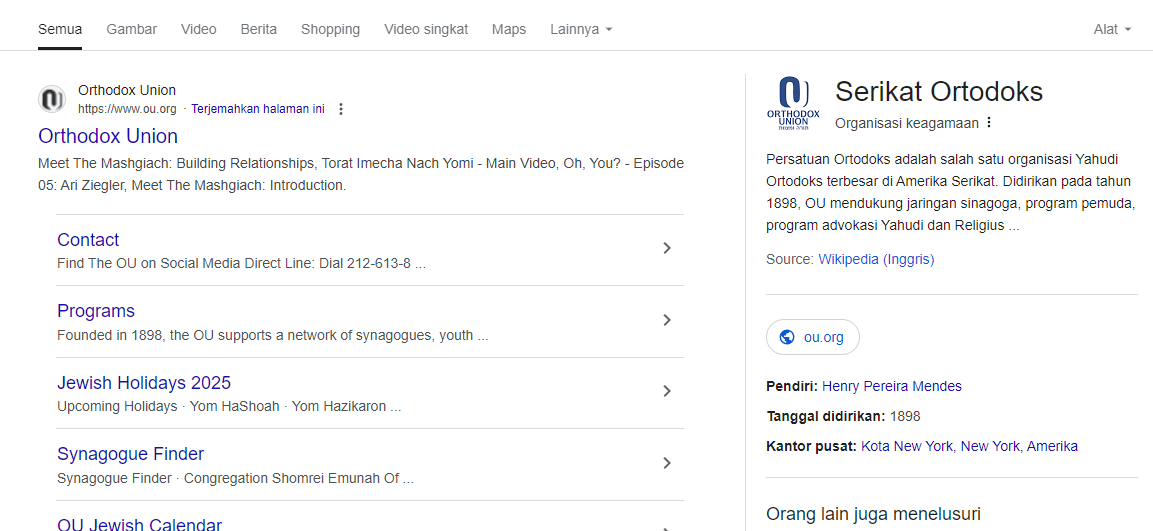Click the Serikat Ortodoks panel heading
1153x531 pixels.
[939, 92]
